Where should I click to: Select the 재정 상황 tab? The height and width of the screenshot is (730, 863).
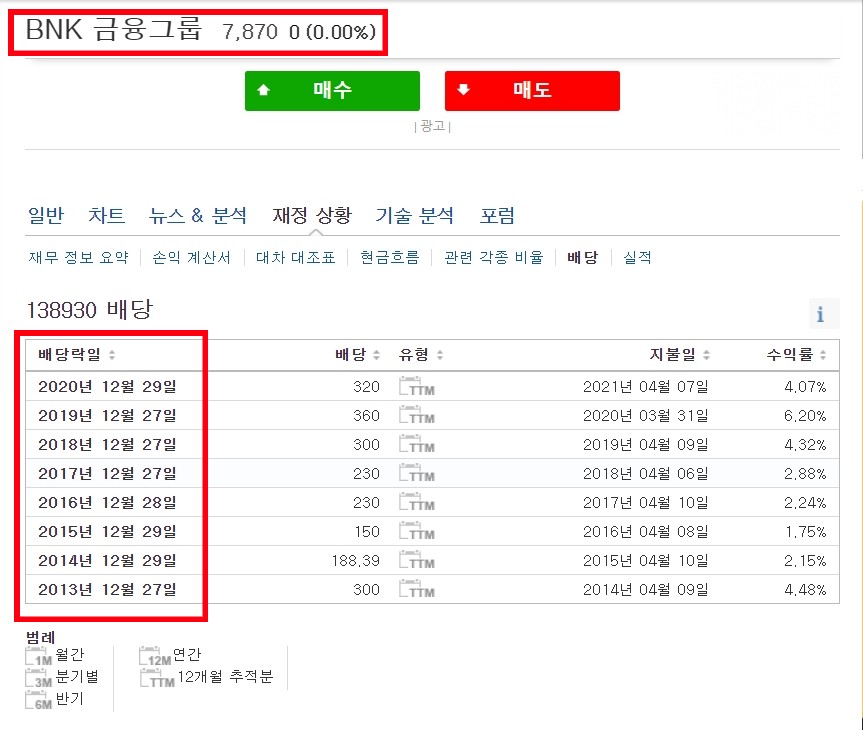click(x=312, y=215)
